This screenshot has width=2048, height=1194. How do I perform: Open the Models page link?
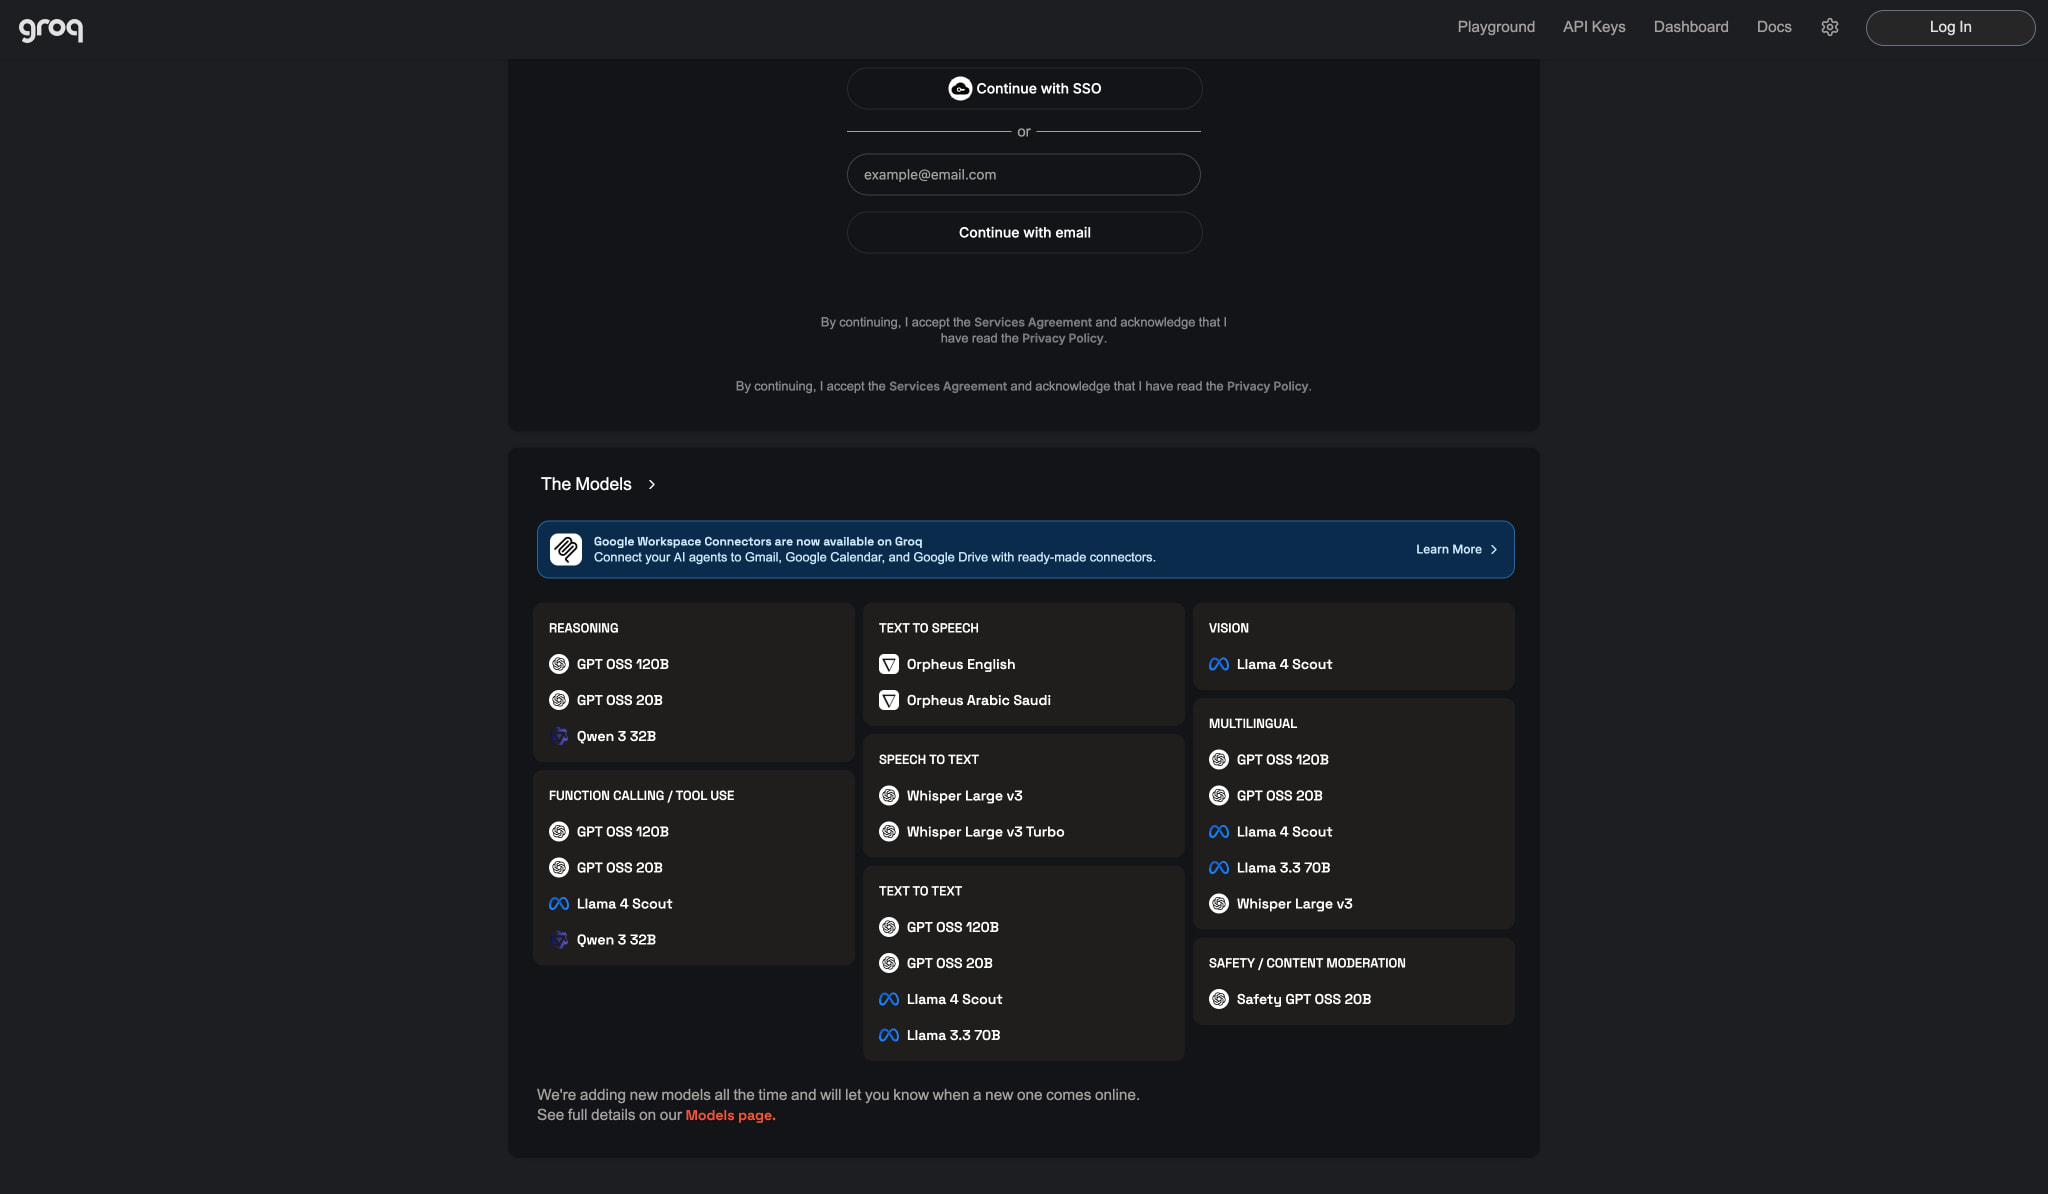(x=730, y=1115)
